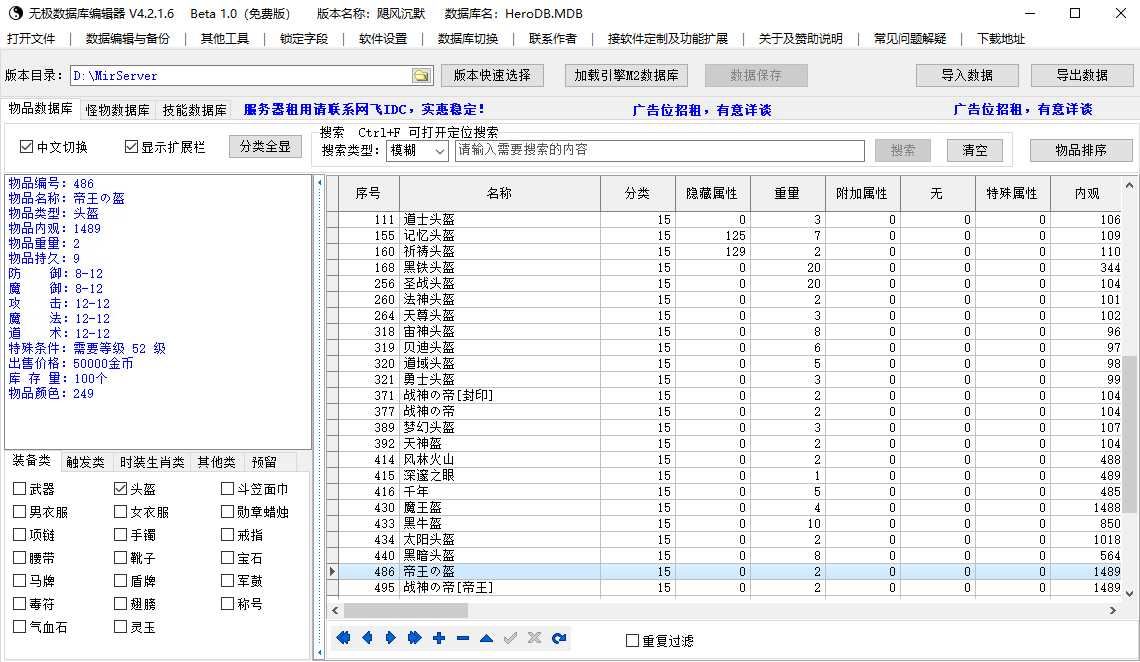
Task: Switch to the 怪物数据库 tab
Action: [x=118, y=110]
